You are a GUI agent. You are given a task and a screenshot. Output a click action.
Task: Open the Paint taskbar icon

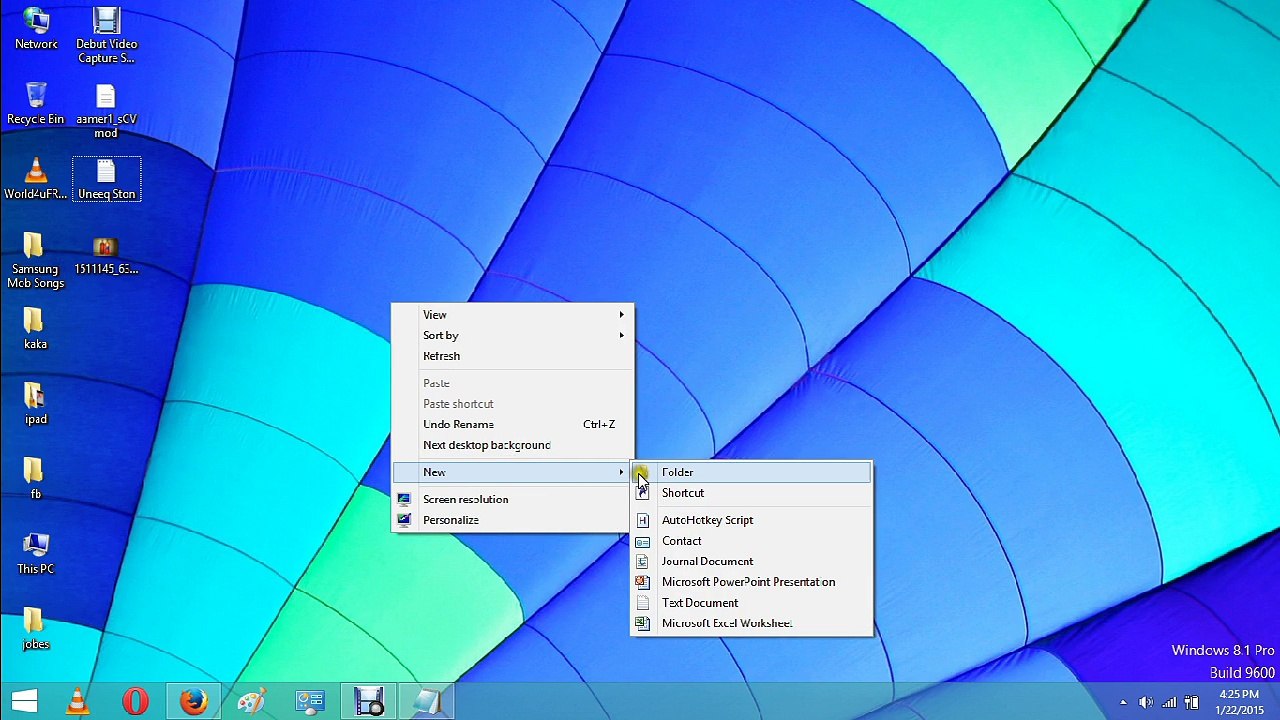(x=251, y=702)
